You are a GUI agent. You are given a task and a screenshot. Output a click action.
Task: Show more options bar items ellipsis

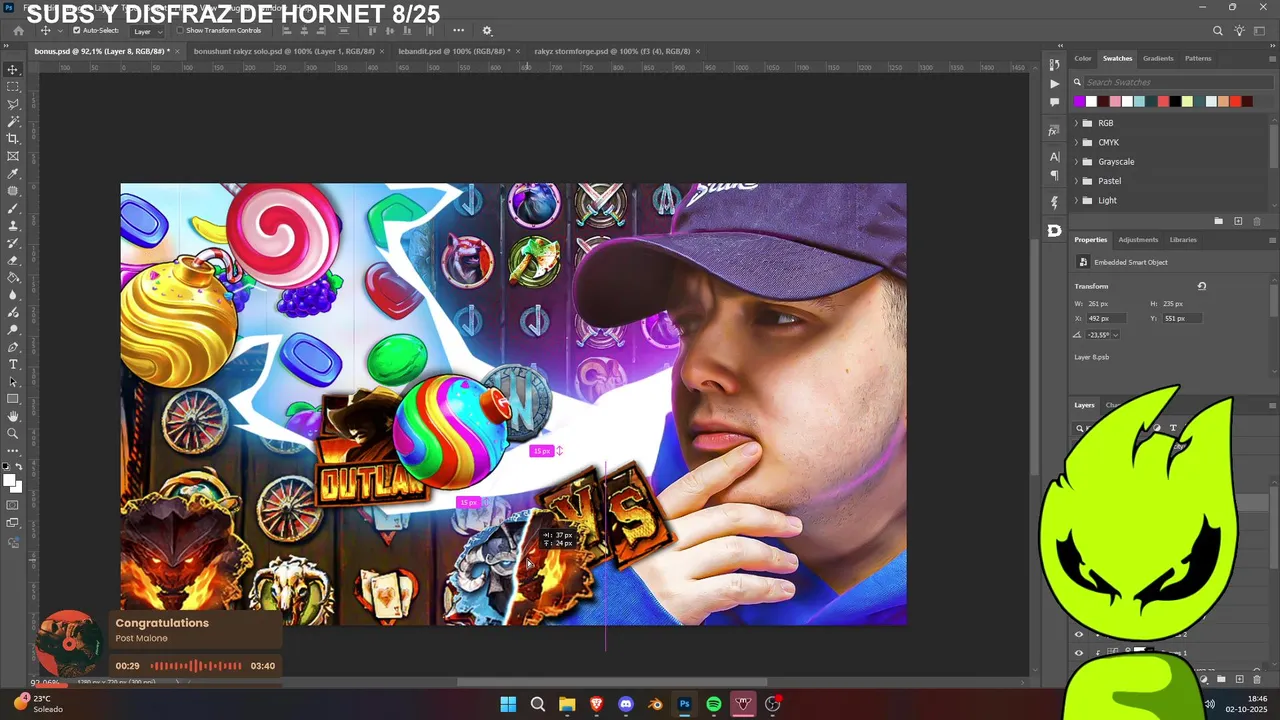tap(458, 30)
